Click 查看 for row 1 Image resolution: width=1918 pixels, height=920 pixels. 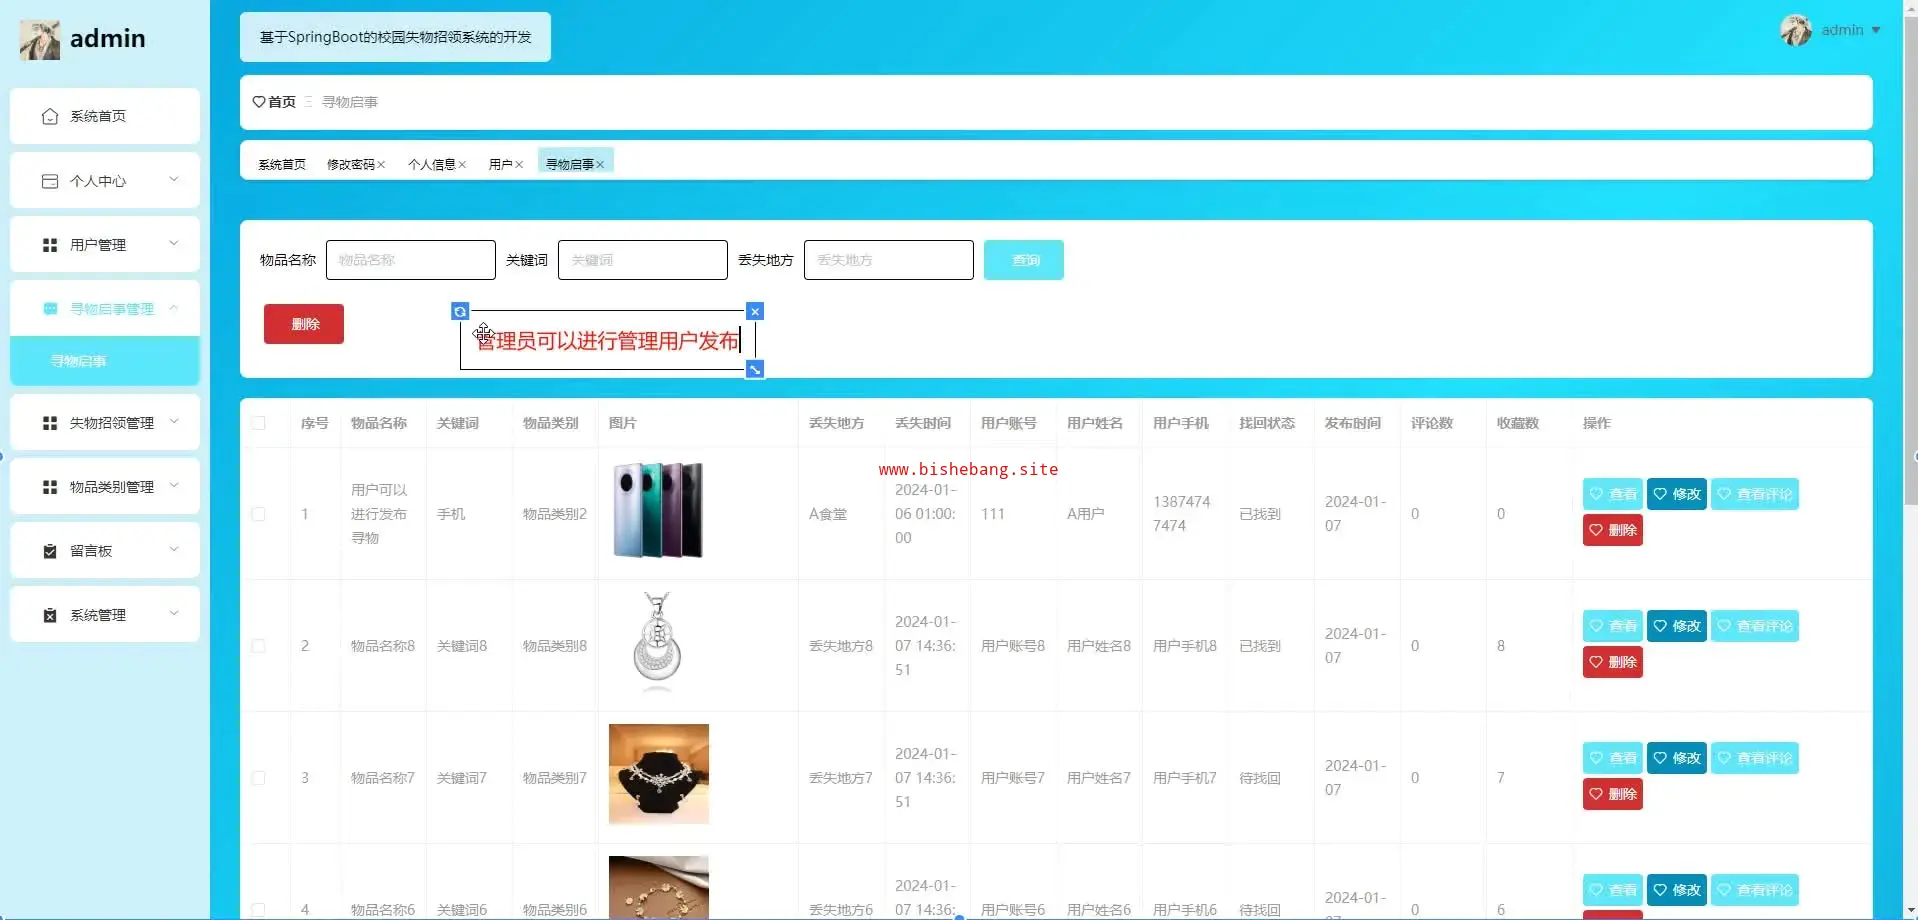click(x=1613, y=494)
